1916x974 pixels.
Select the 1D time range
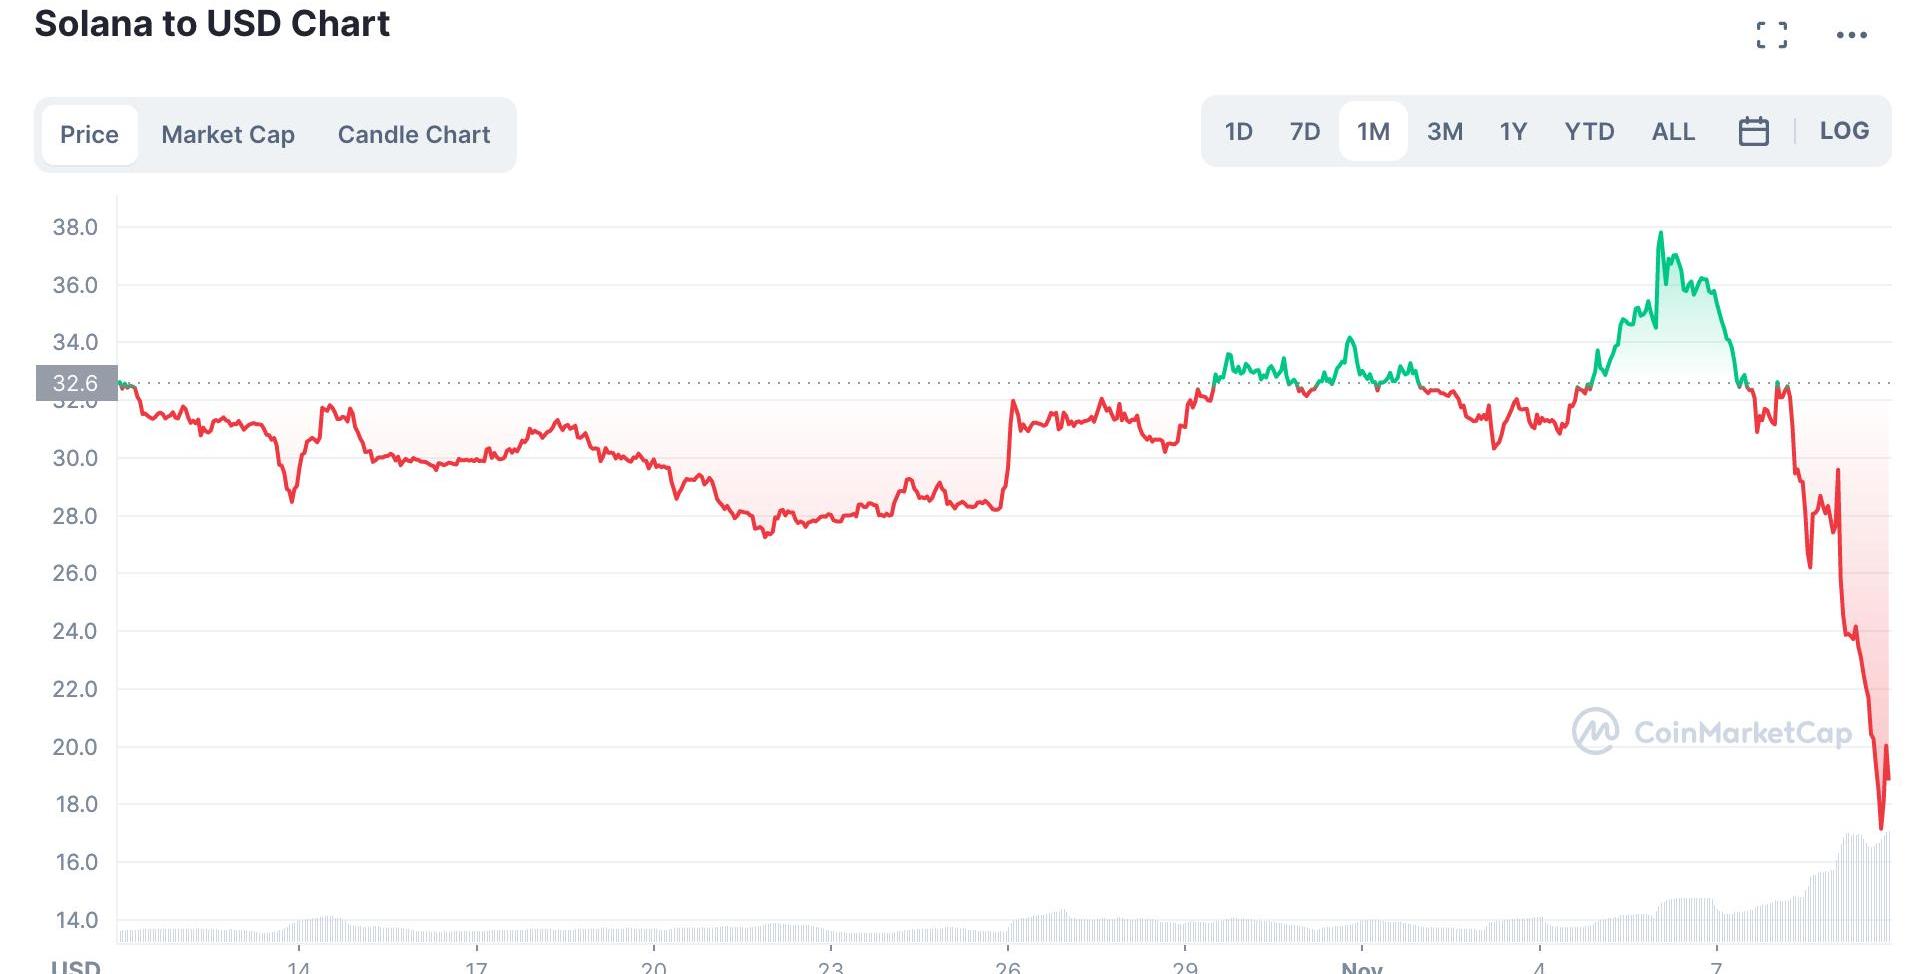pos(1238,131)
